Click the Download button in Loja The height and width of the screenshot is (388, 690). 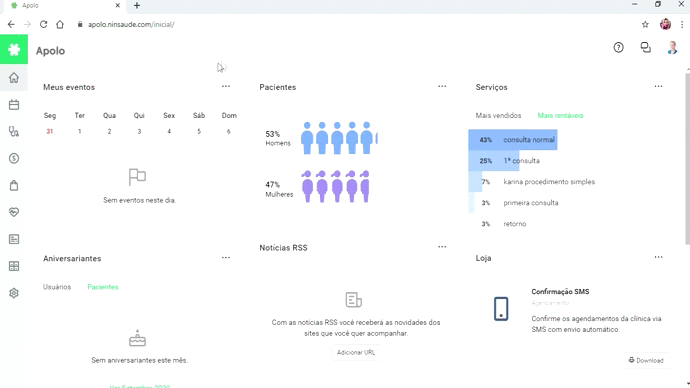pos(646,360)
